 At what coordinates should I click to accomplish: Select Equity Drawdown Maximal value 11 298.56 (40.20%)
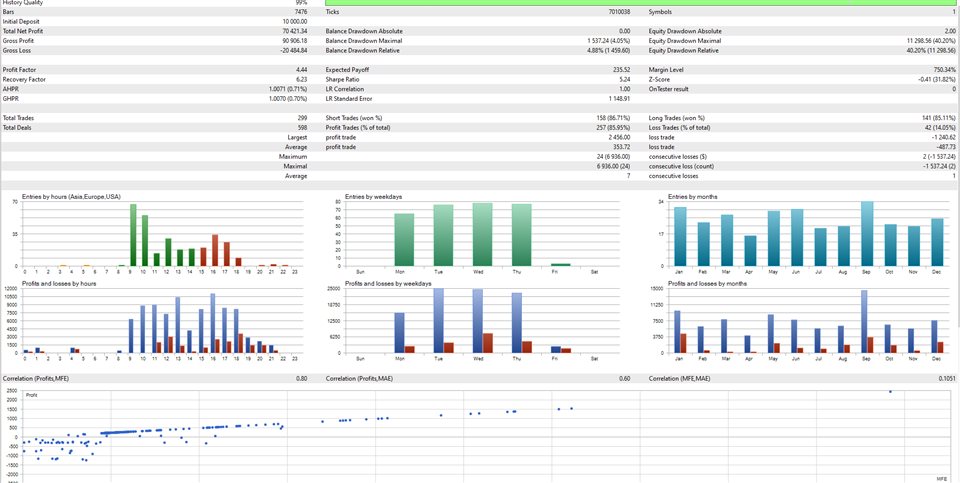coord(931,40)
